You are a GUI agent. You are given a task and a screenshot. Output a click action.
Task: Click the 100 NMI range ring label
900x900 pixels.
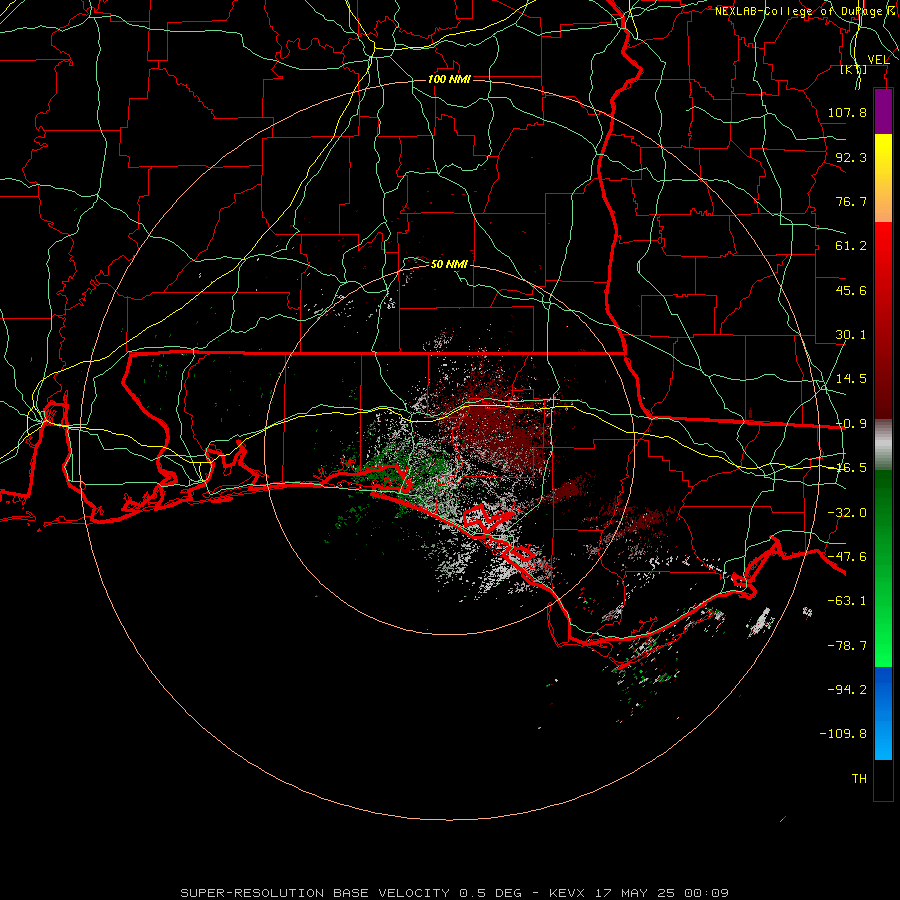(449, 79)
